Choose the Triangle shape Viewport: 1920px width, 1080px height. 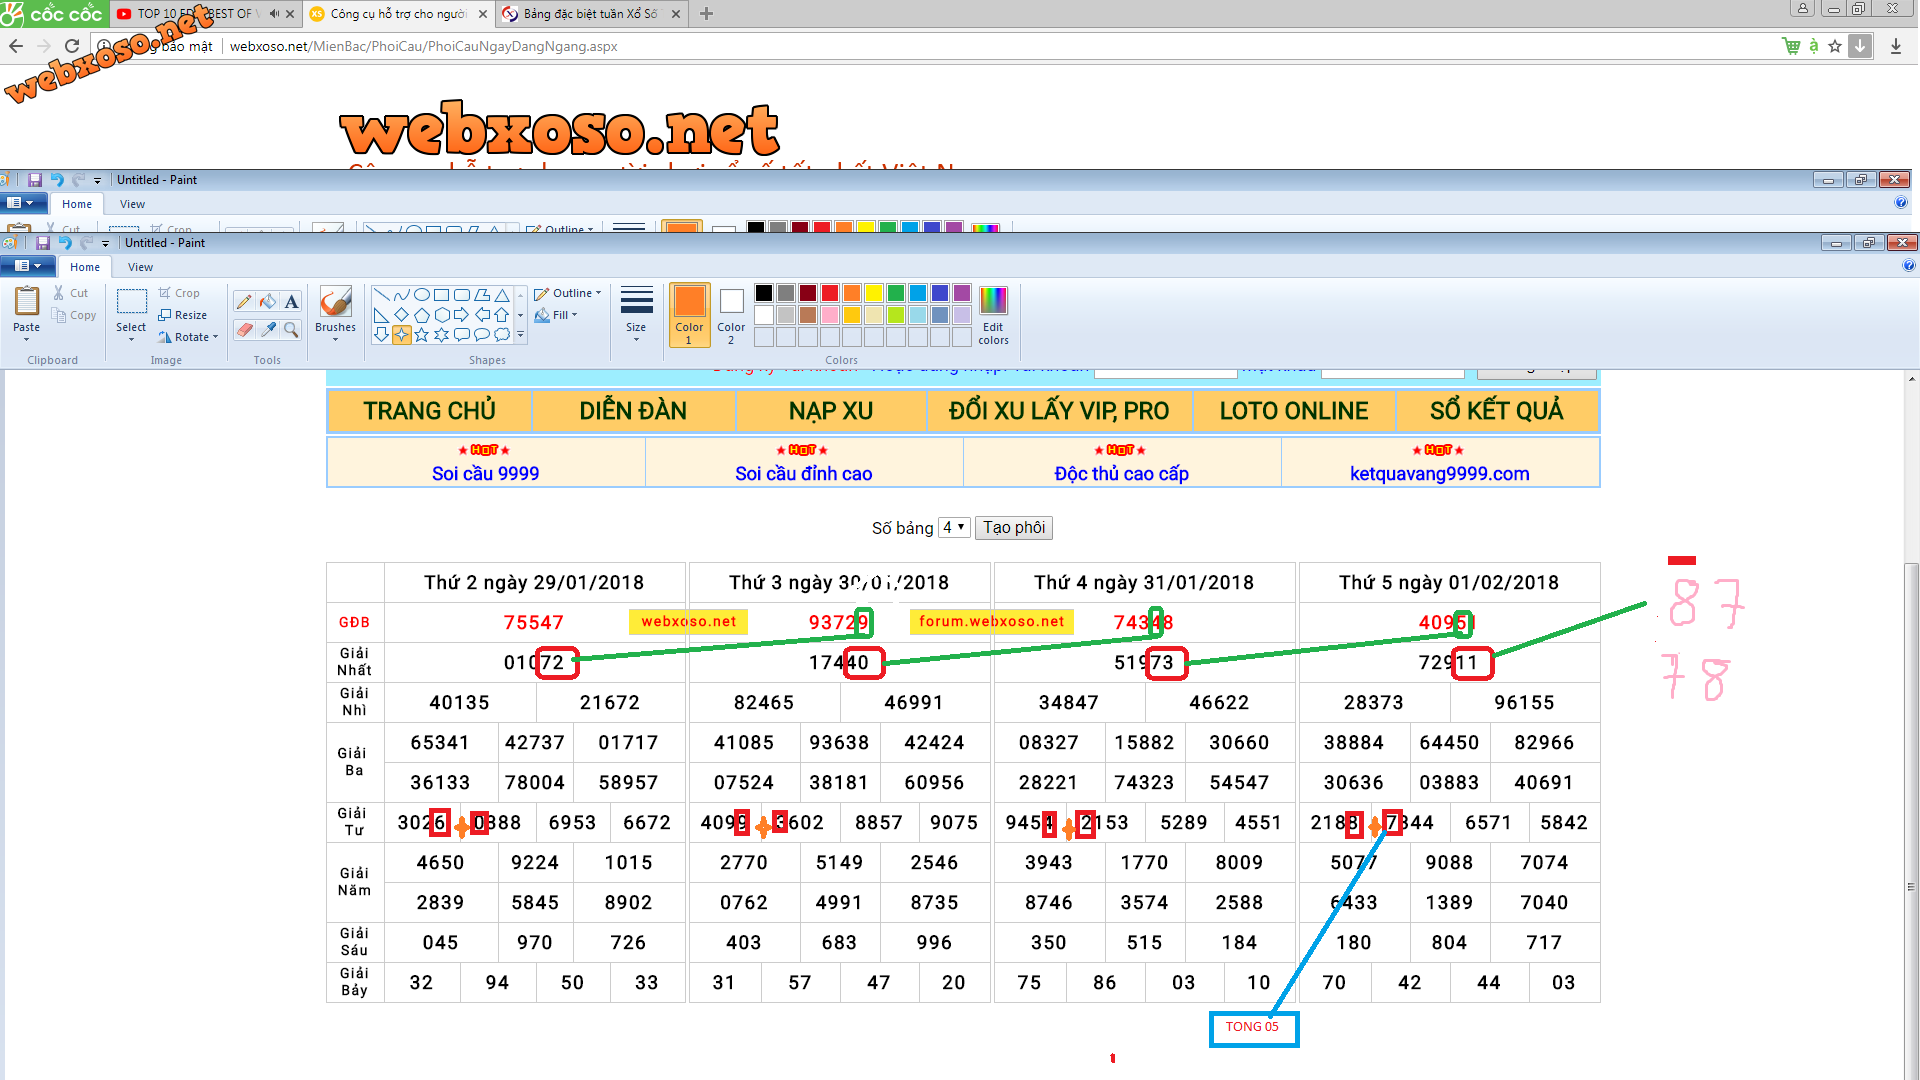(x=502, y=295)
